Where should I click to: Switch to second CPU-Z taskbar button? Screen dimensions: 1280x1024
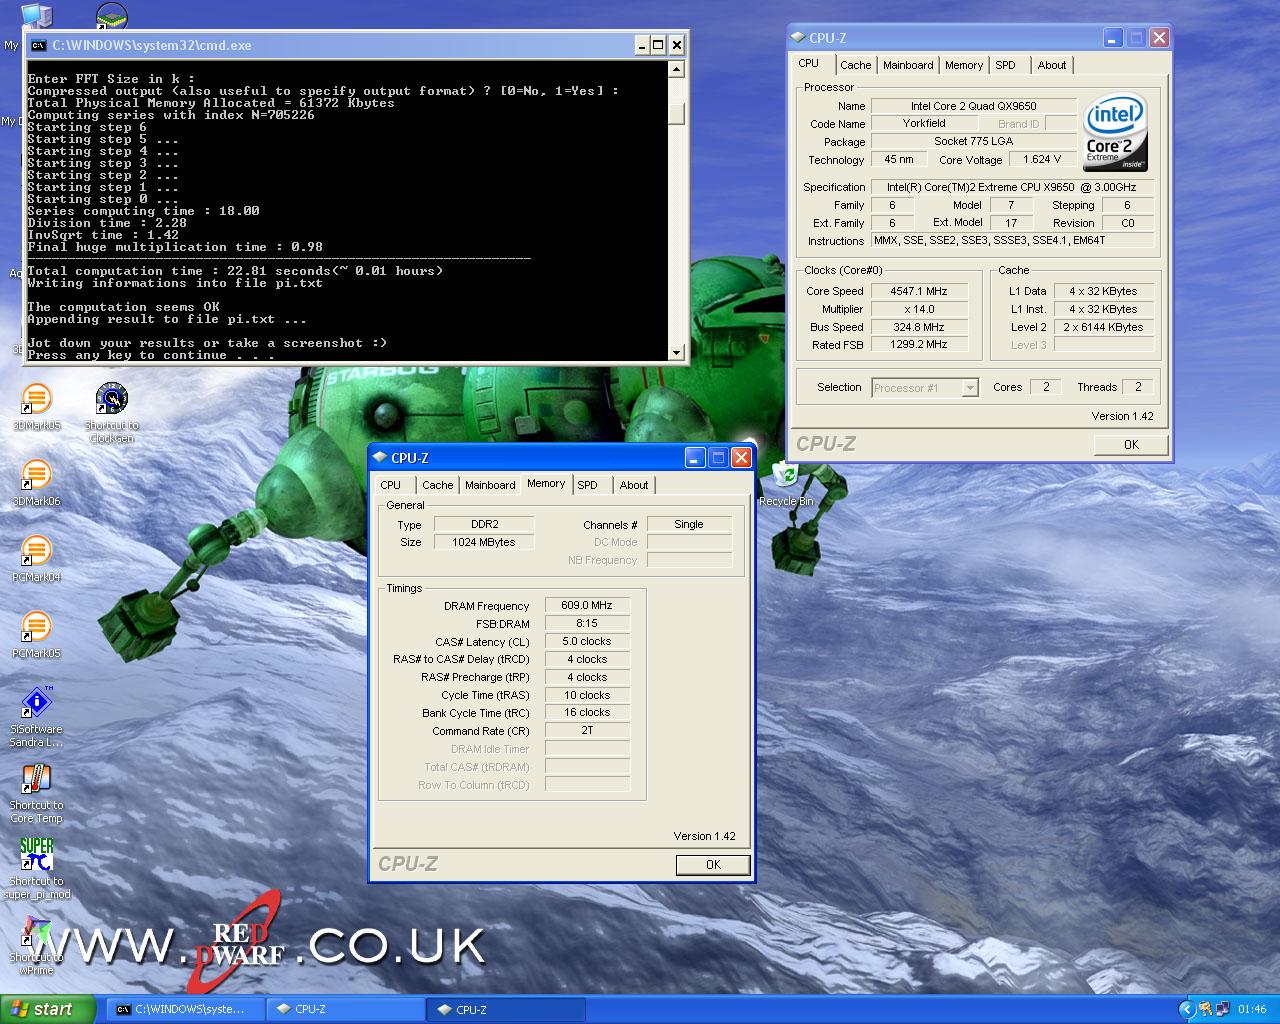(506, 1010)
